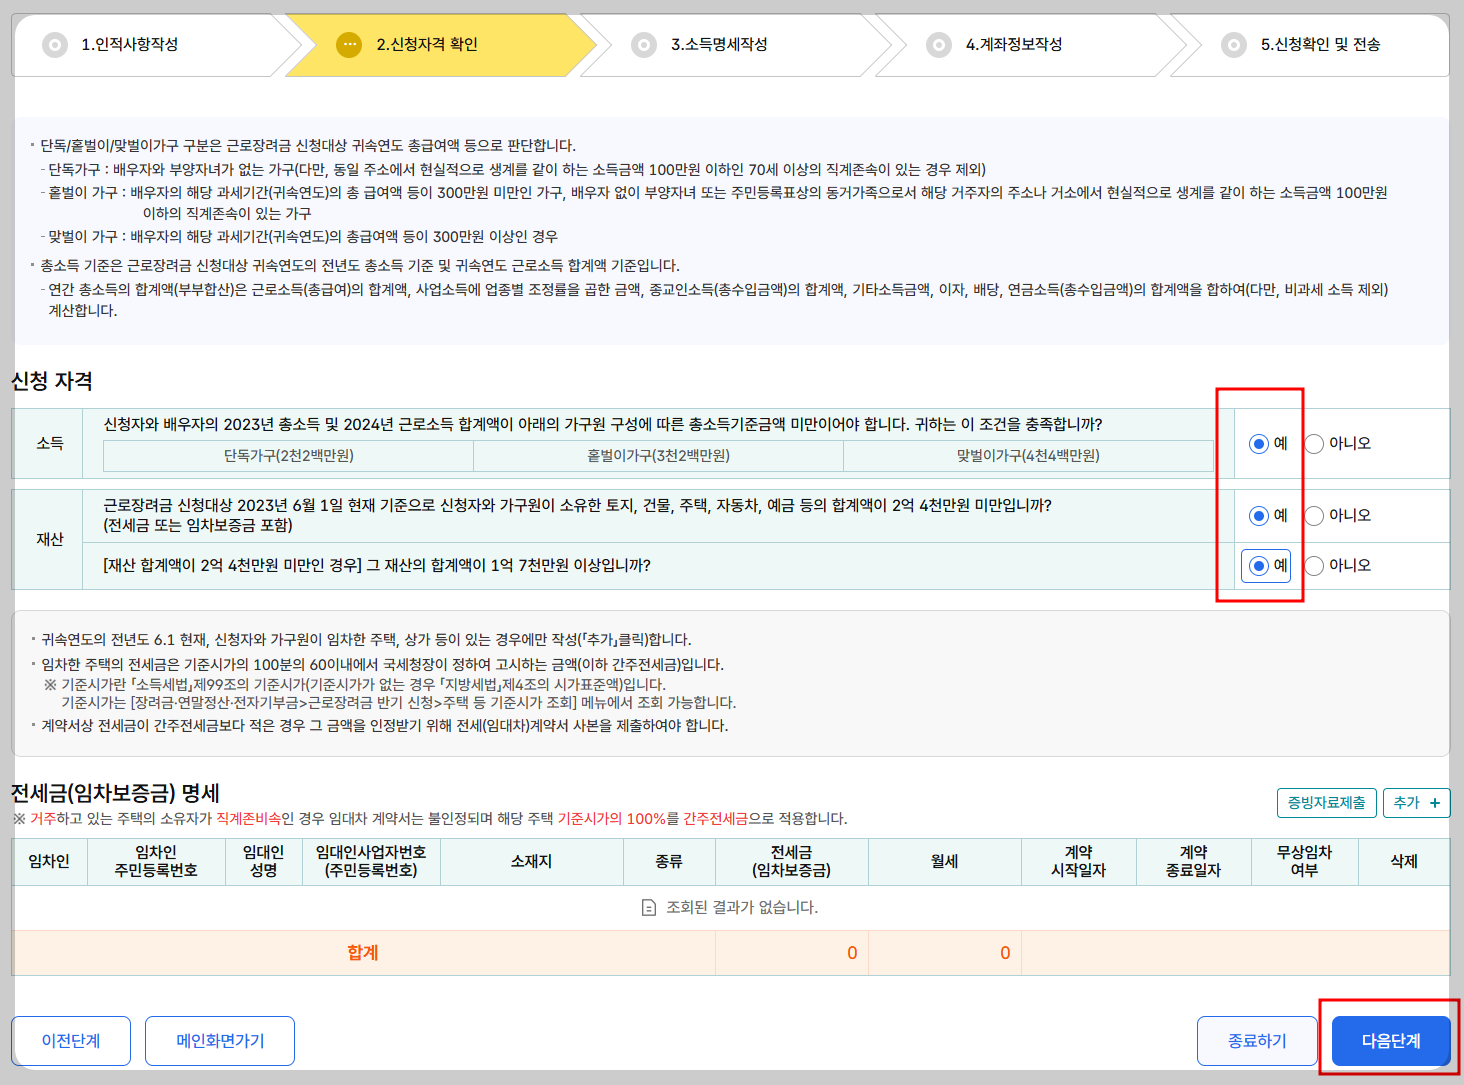The width and height of the screenshot is (1464, 1085).
Task: Click the circle icon for step 3.소득명세작성
Action: coord(643,44)
